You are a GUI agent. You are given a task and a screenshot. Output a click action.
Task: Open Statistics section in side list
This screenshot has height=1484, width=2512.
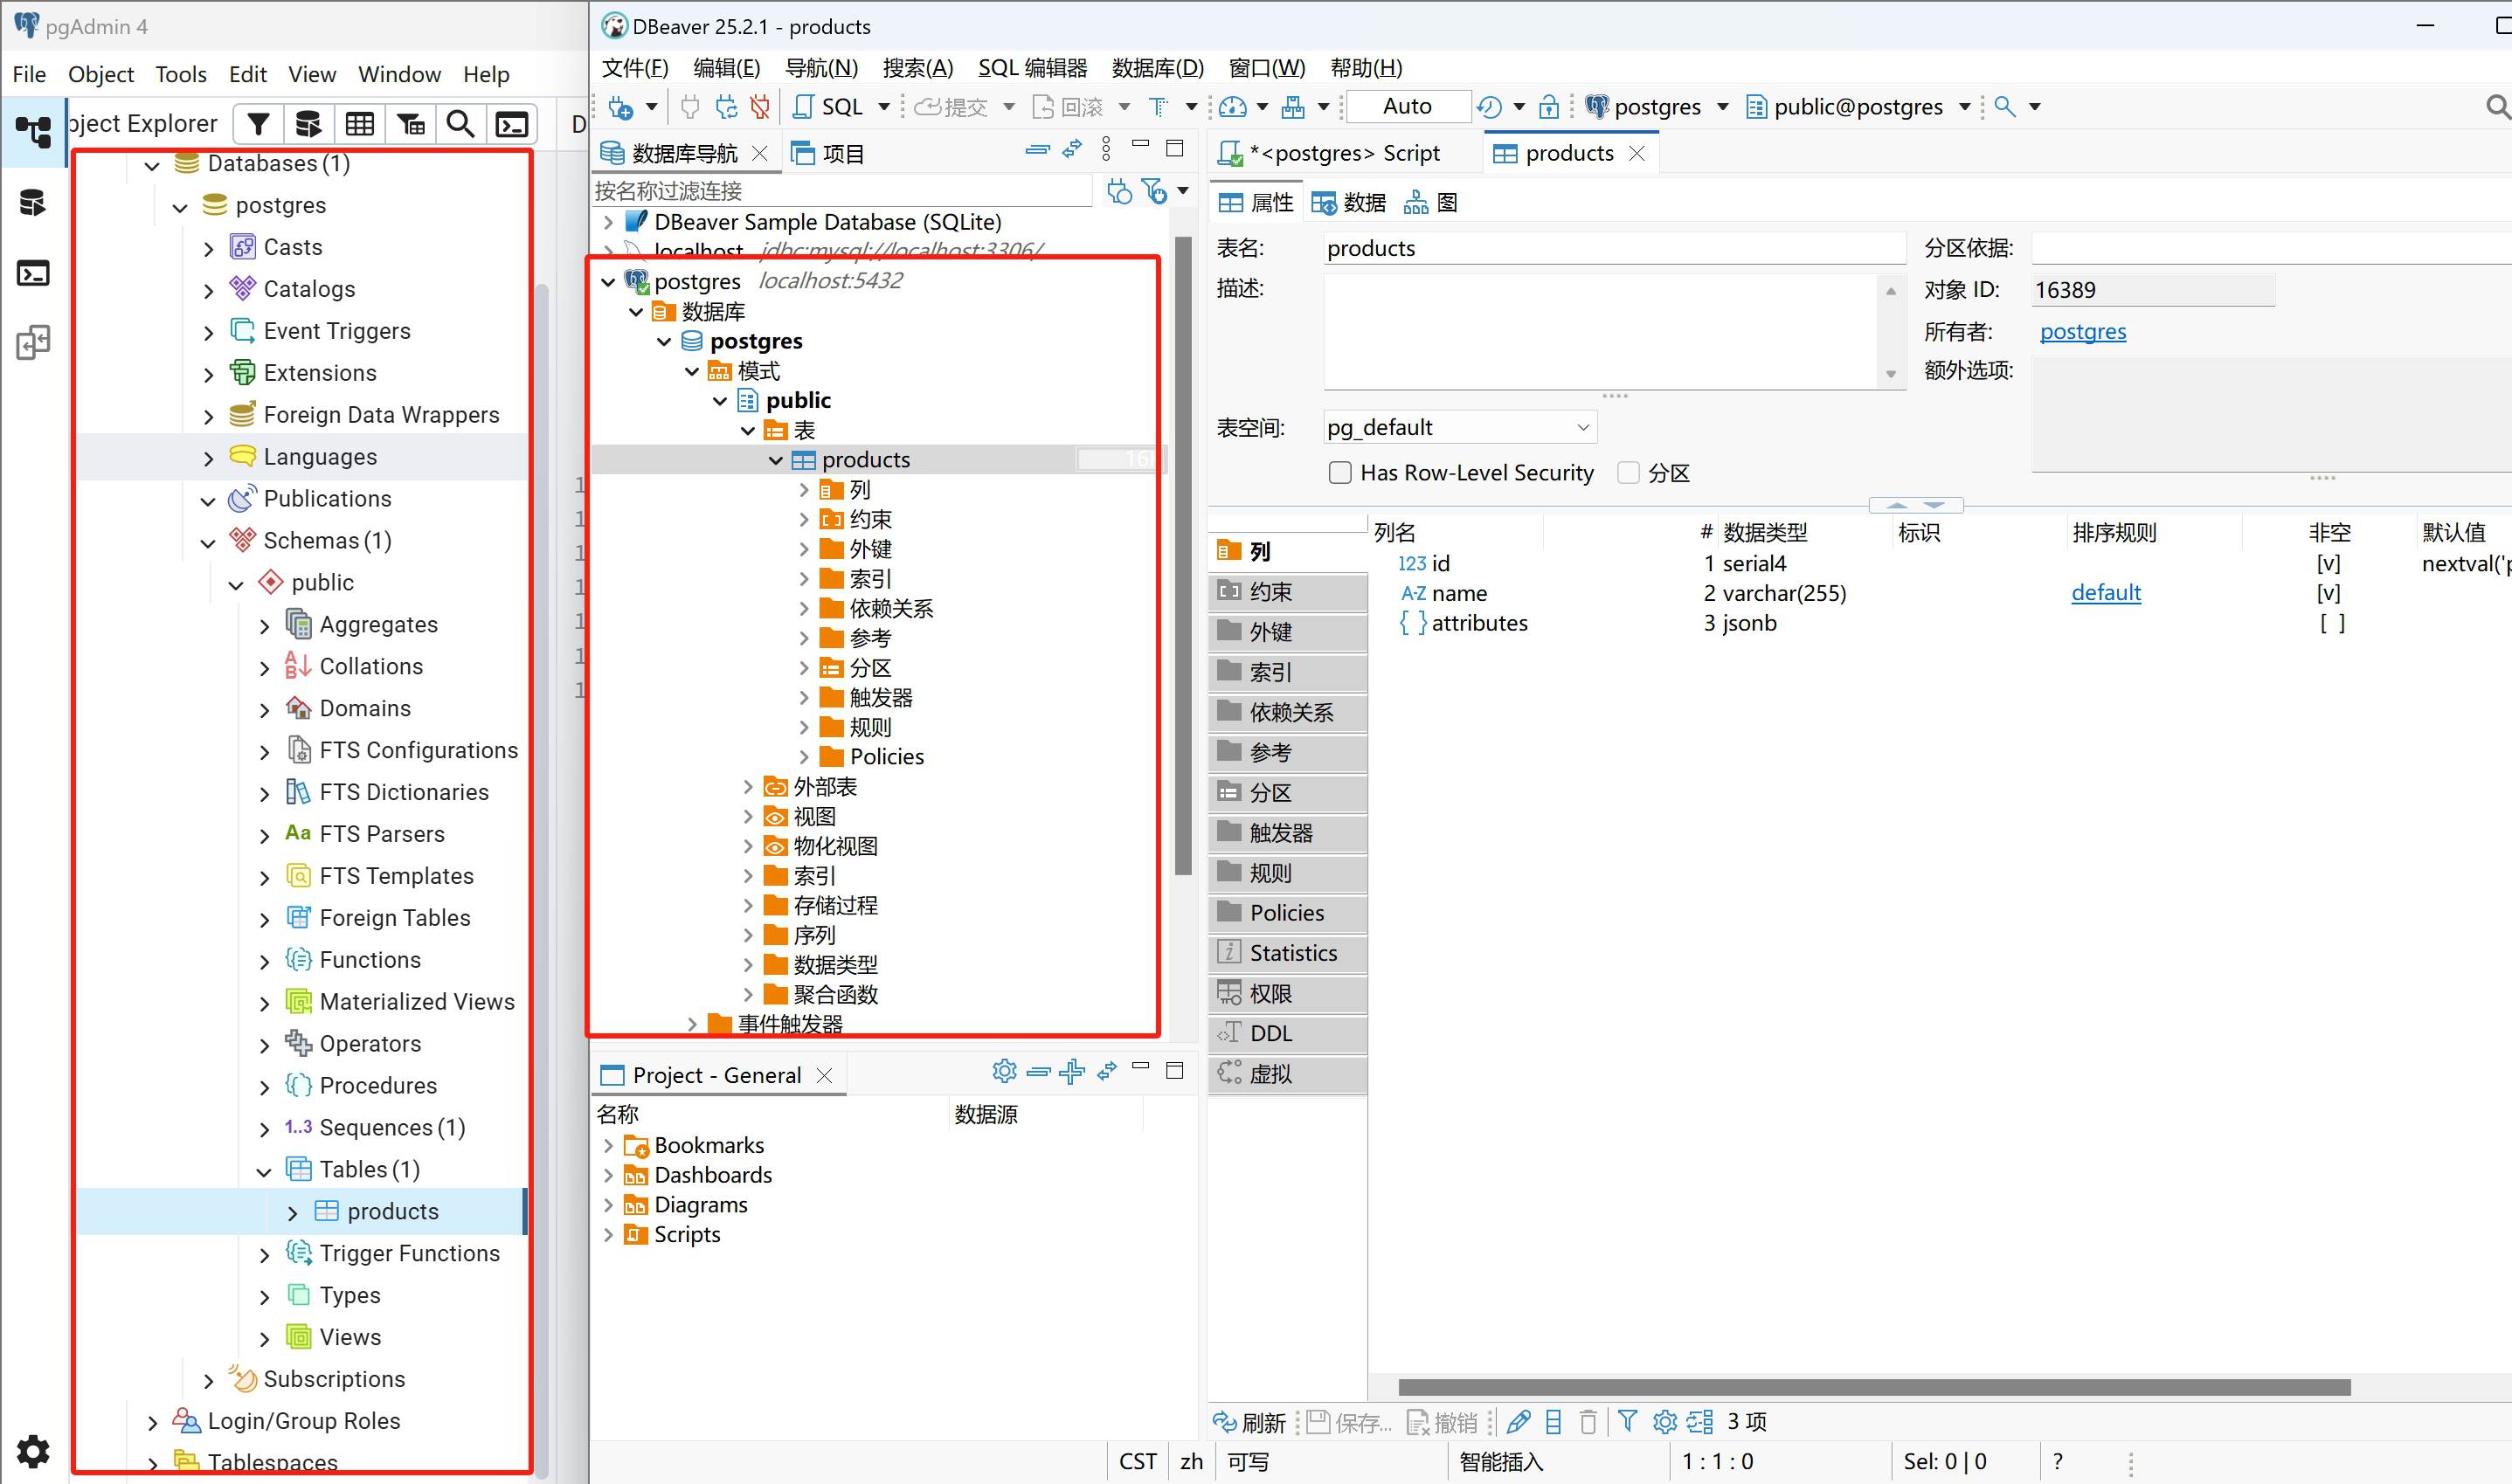(x=1287, y=953)
